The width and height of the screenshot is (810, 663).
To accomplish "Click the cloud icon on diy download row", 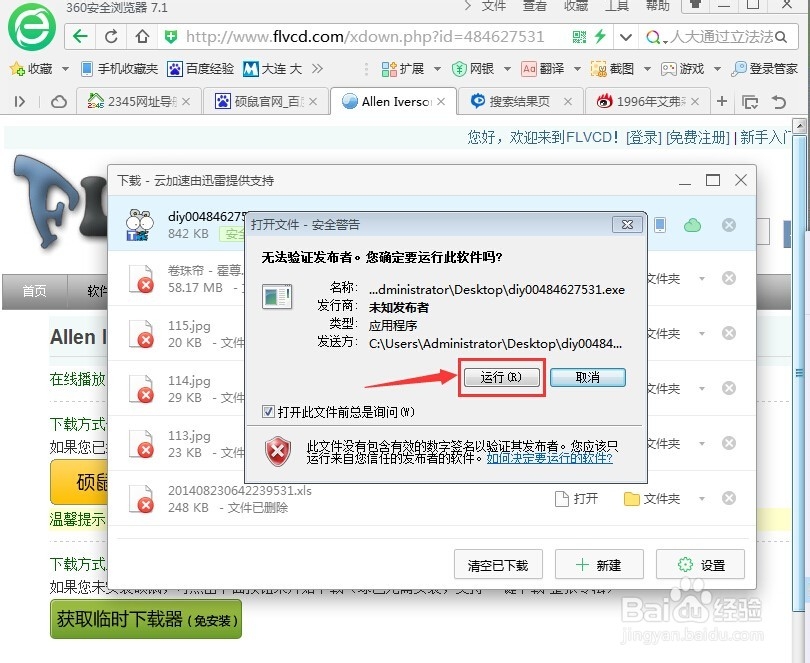I will point(692,225).
